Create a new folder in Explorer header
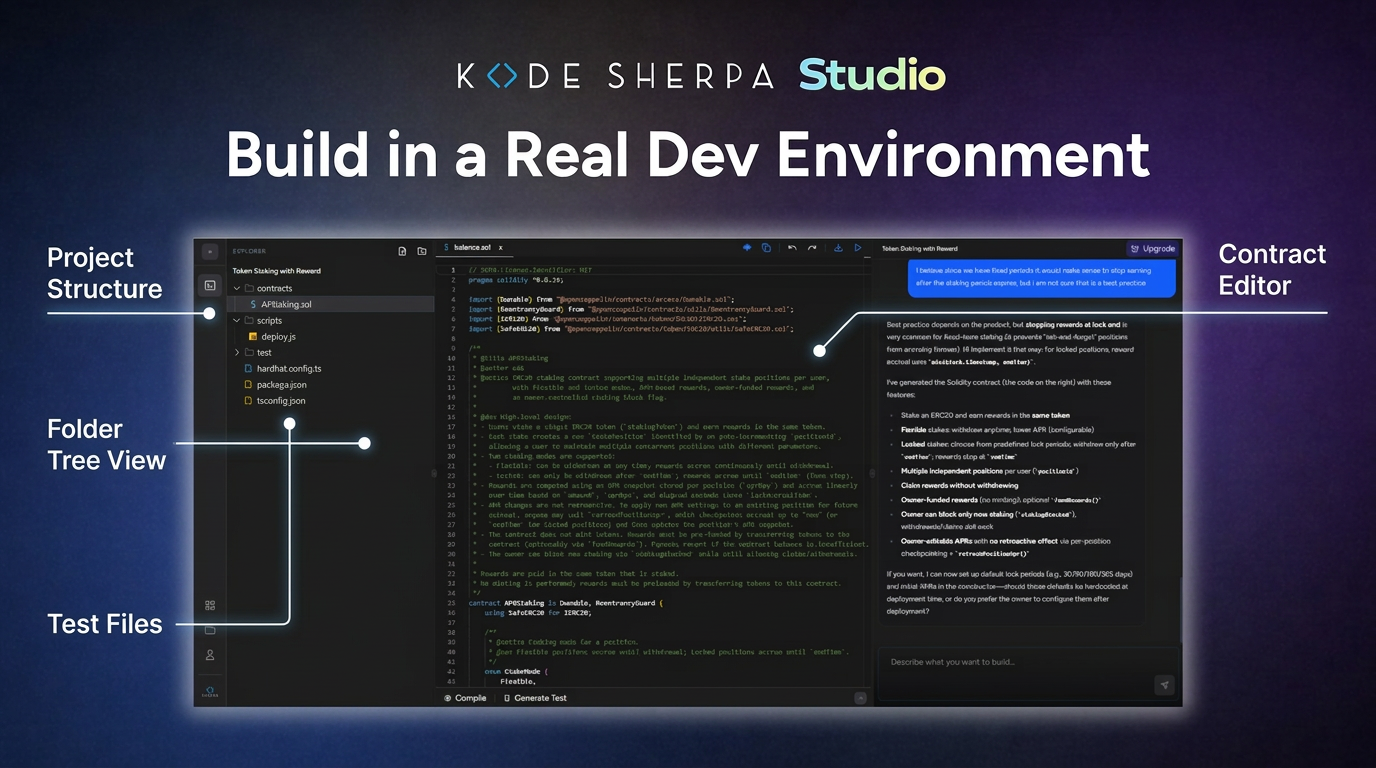1376x768 pixels. point(421,251)
